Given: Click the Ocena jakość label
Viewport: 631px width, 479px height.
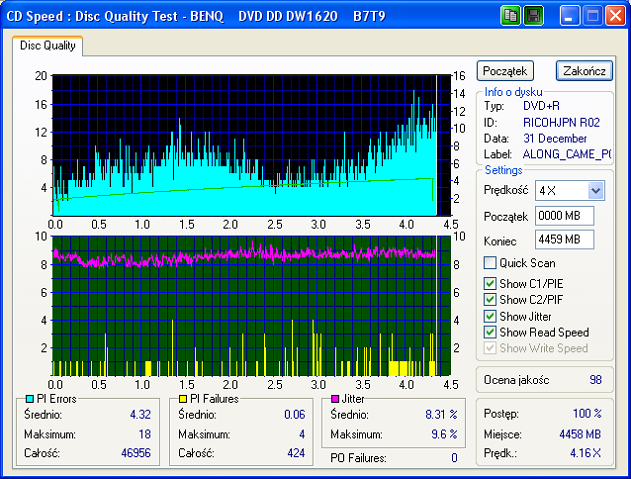Looking at the screenshot, I should coord(516,380).
